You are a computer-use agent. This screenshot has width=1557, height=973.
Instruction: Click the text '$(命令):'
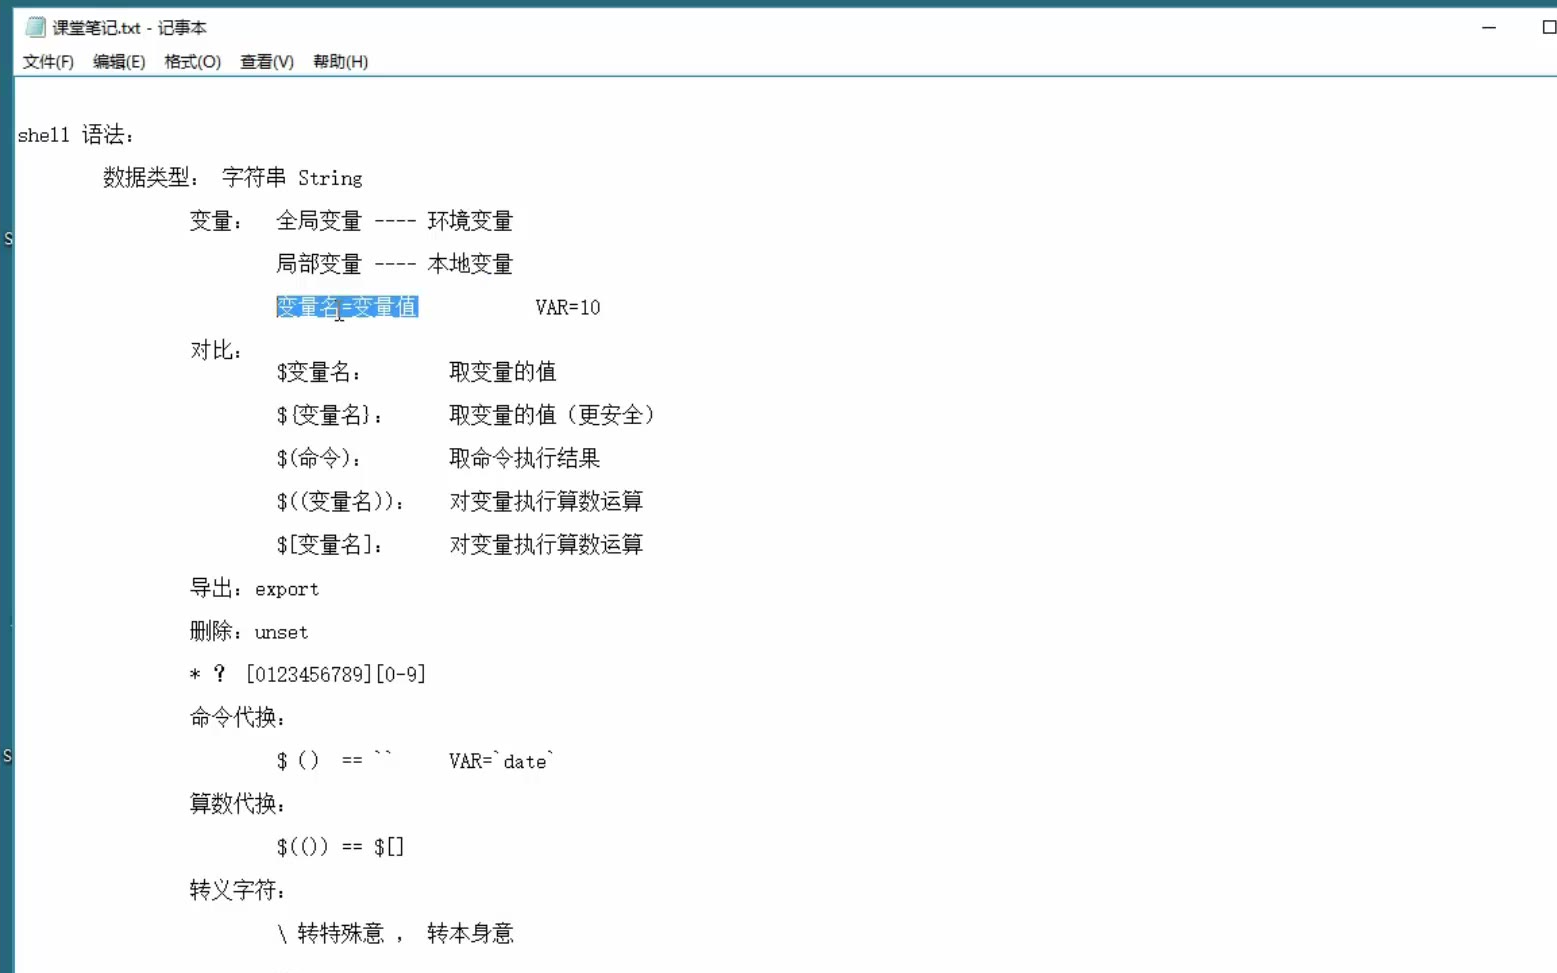318,458
